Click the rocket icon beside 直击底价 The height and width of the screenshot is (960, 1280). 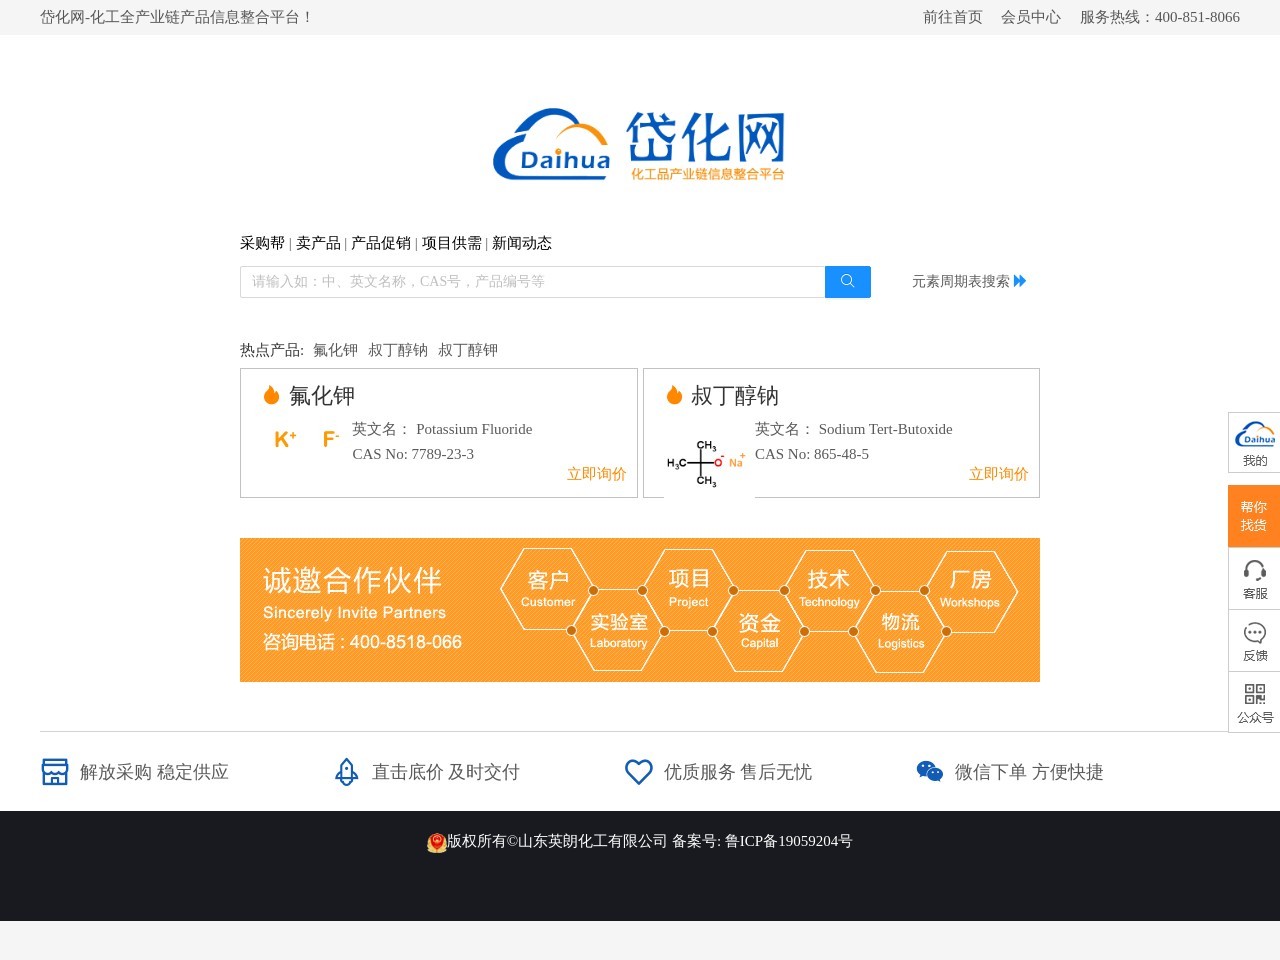pos(346,771)
